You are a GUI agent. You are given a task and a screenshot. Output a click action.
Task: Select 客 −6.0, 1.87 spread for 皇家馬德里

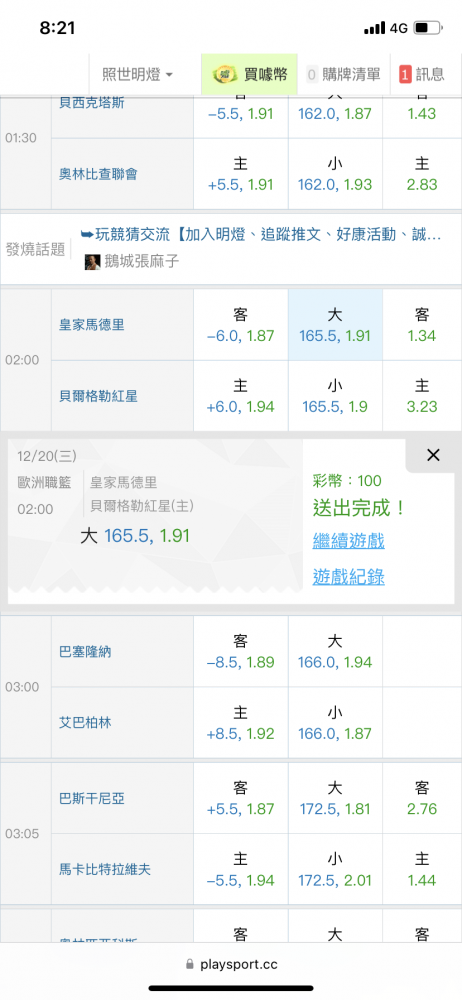pos(241,325)
